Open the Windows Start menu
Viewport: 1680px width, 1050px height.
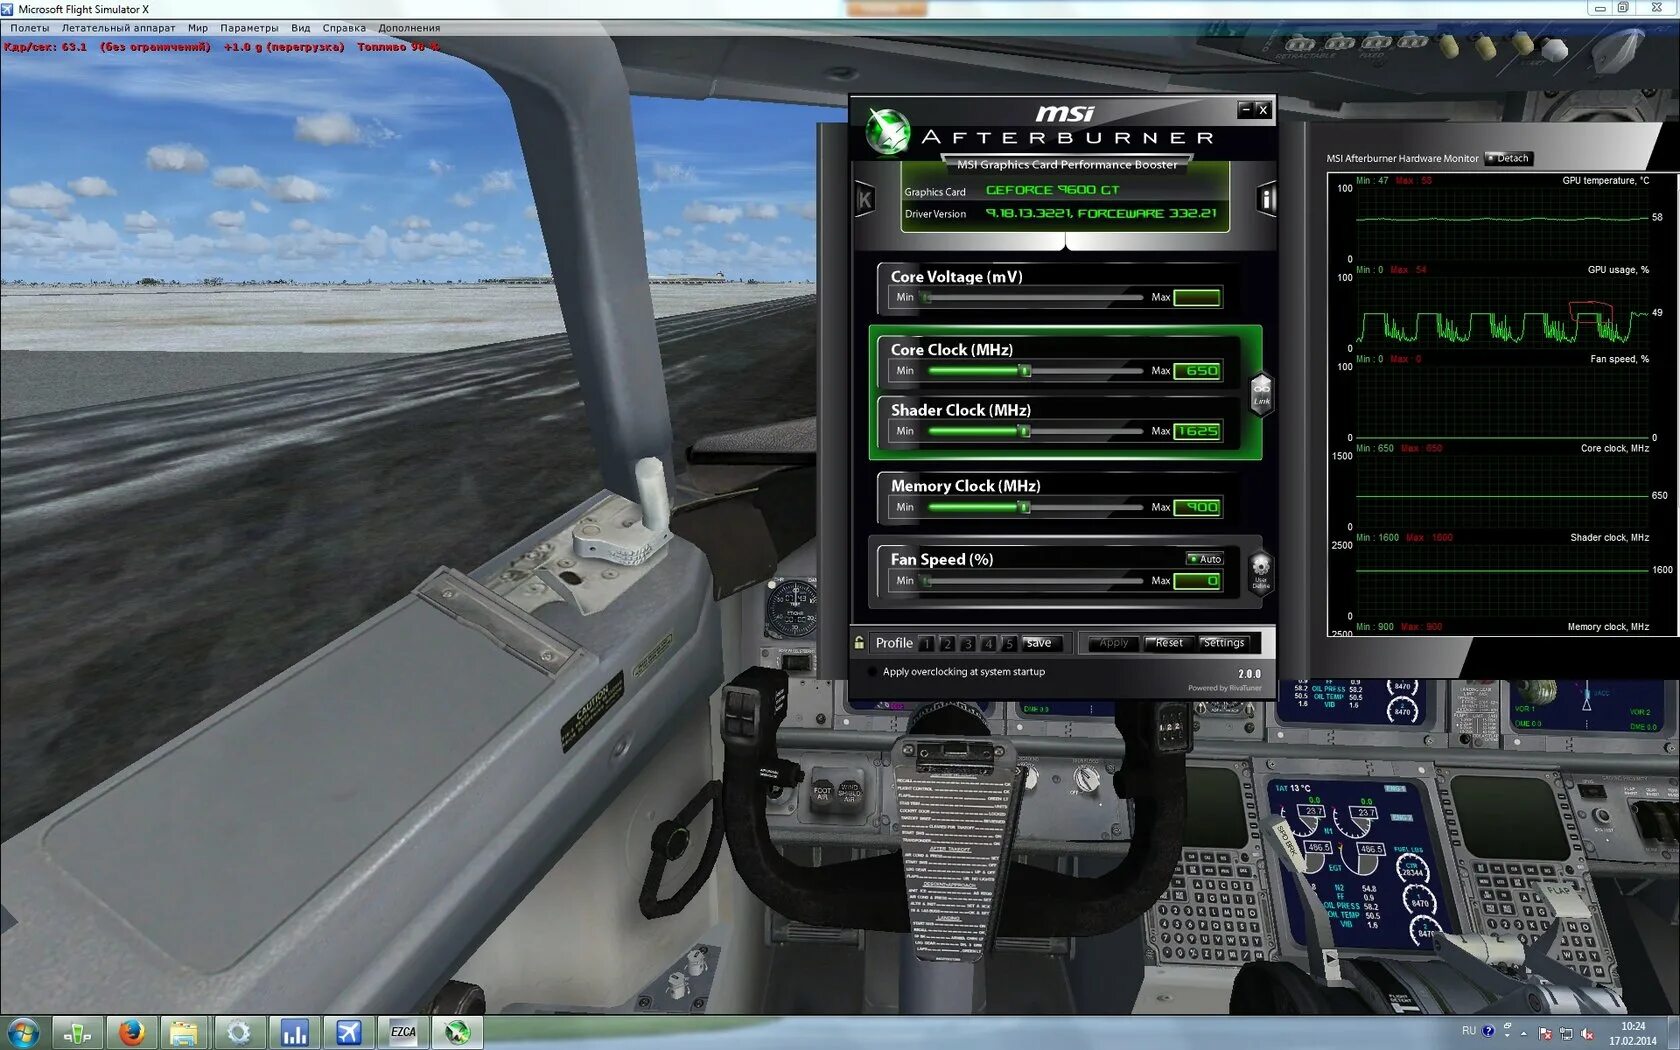(x=22, y=1033)
